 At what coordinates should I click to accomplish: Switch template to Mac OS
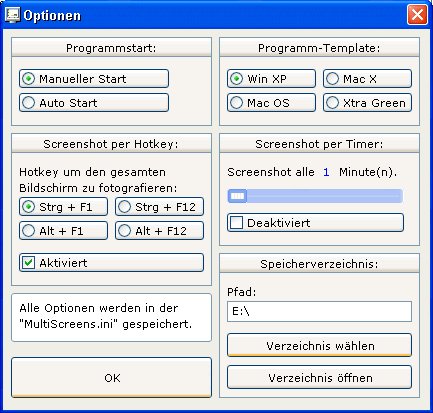271,103
